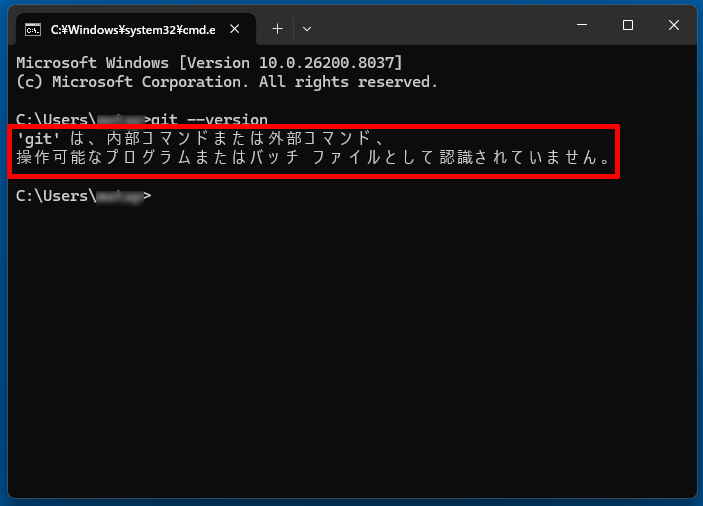Click the 操作可能なプログラム error line

tap(313, 157)
